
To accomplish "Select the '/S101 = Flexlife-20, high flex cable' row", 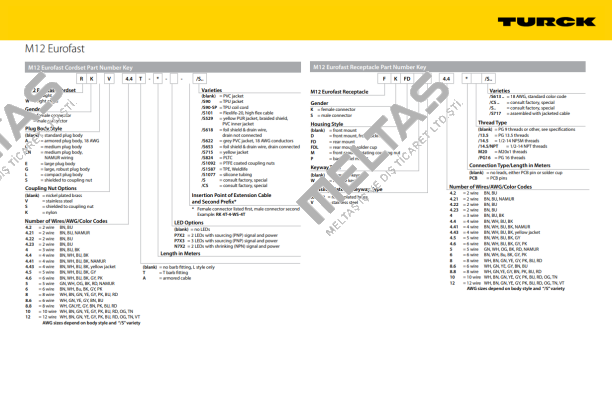I will pos(237,113).
